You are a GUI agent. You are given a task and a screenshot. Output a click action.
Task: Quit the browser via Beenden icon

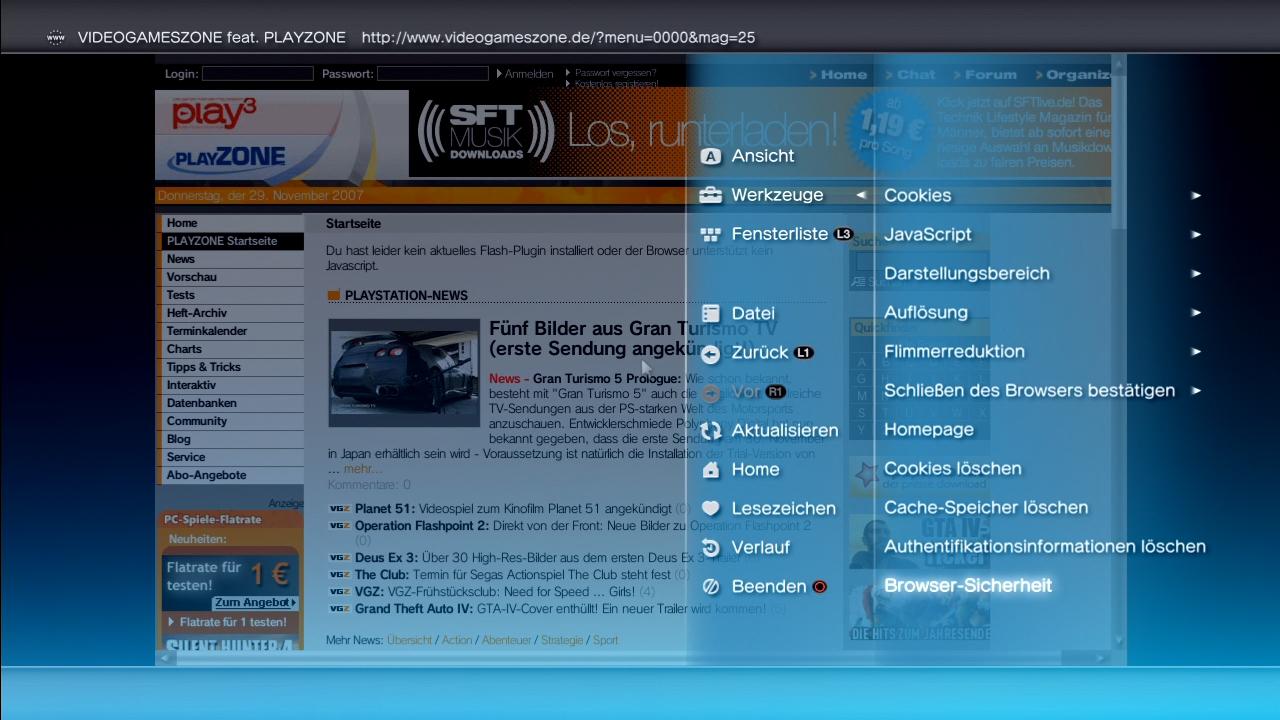coord(710,587)
